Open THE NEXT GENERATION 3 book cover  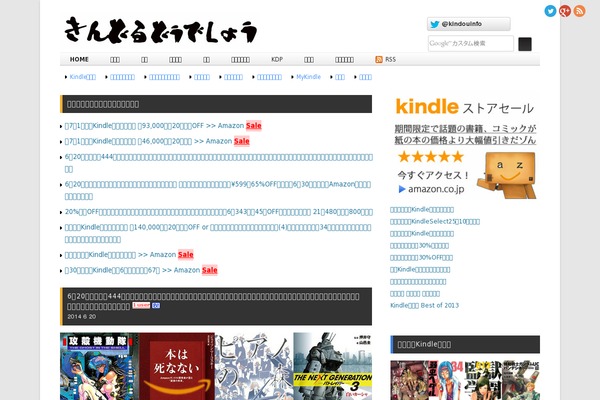click(x=333, y=366)
